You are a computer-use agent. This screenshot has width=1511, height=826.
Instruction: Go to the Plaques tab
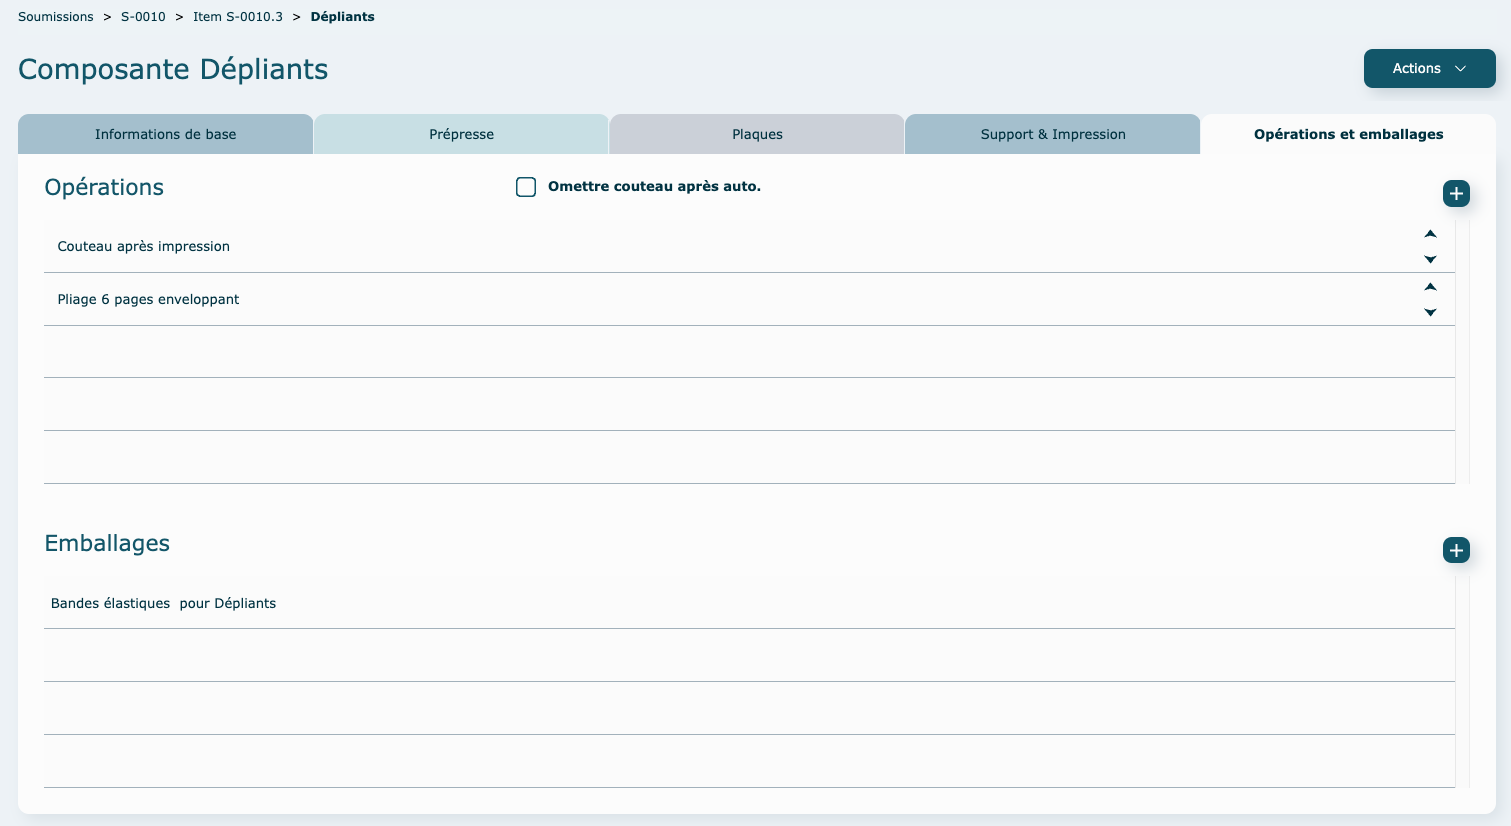757,134
